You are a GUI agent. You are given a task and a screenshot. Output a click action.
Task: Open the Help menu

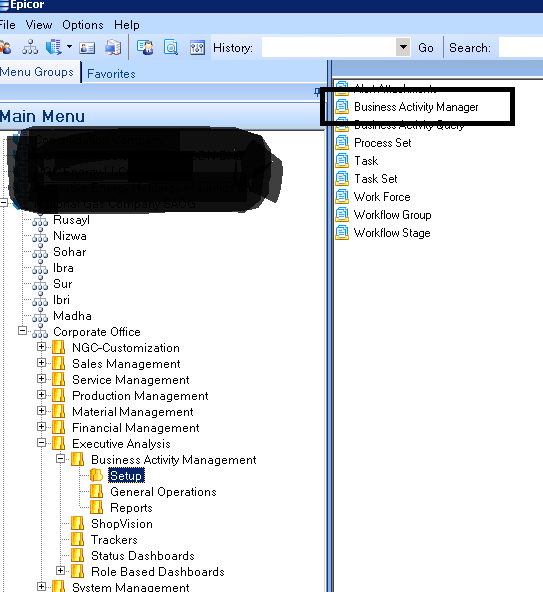tap(127, 25)
